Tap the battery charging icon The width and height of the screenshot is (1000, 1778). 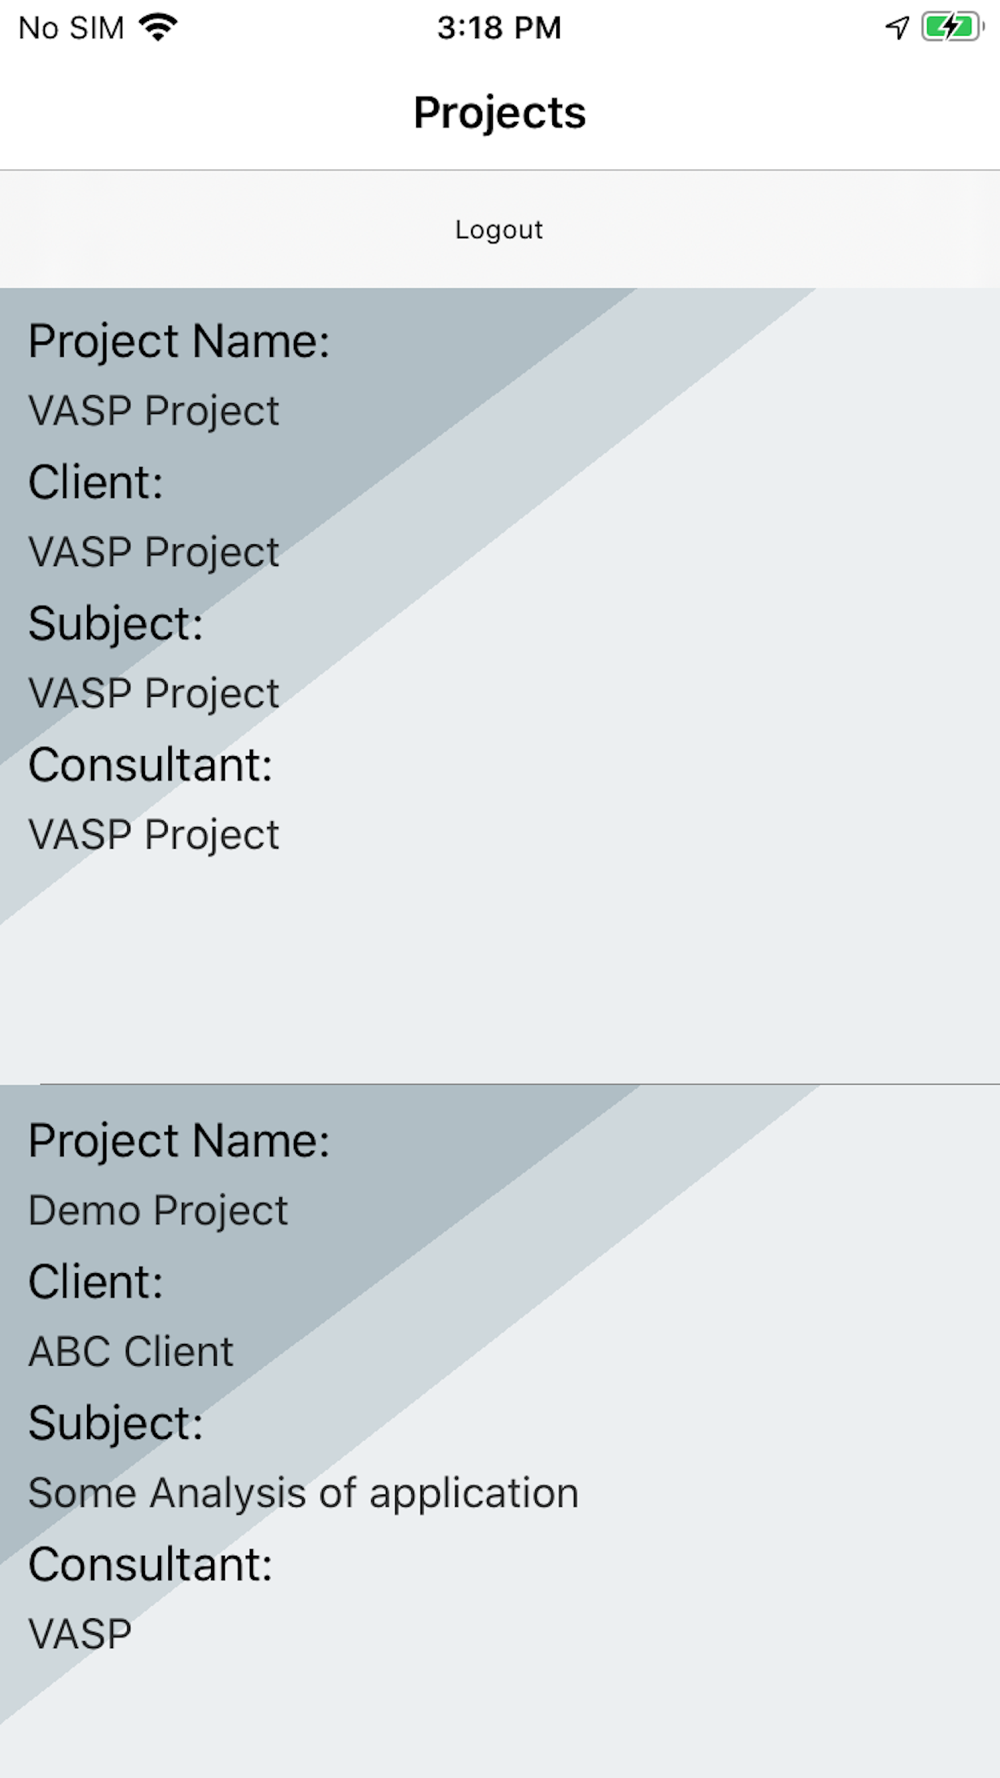pos(951,27)
